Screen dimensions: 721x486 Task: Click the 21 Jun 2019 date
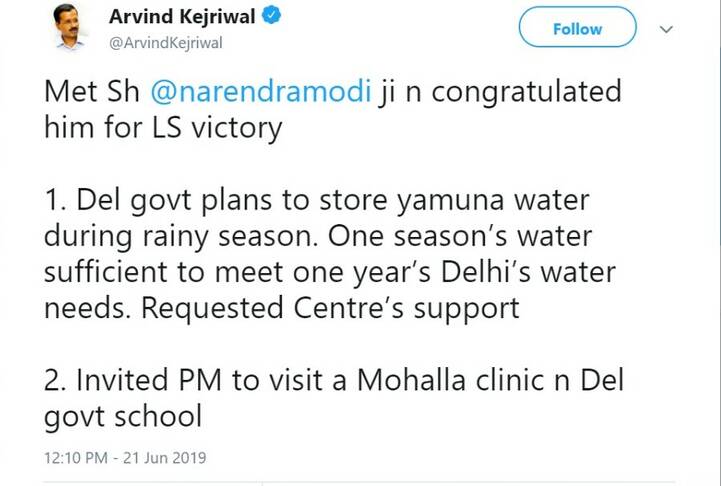(168, 458)
